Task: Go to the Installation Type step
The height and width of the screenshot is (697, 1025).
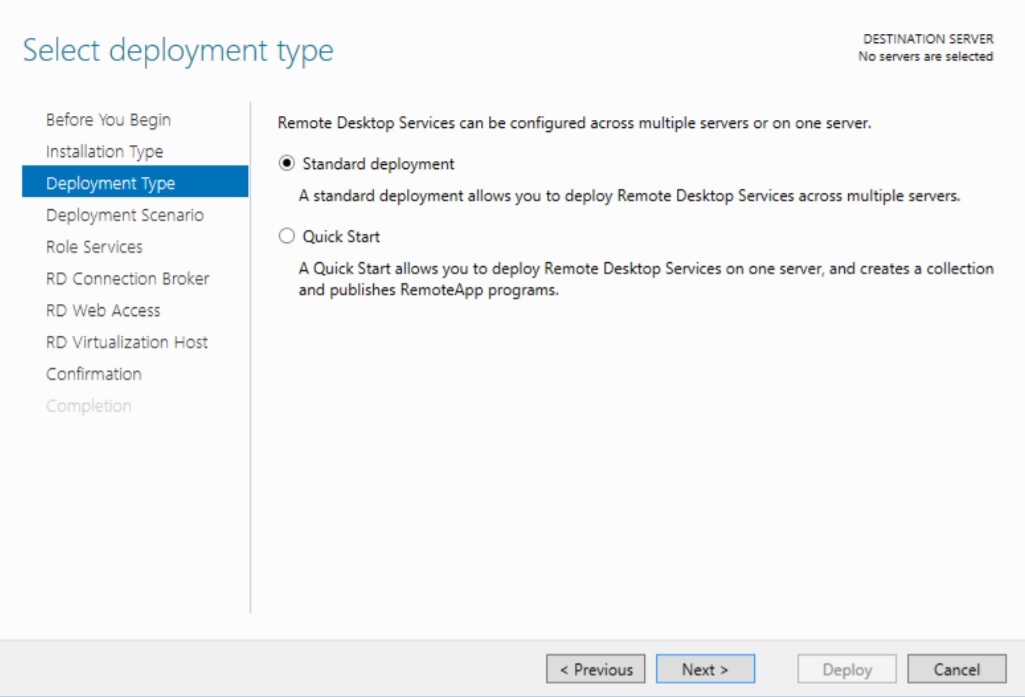Action: pos(105,152)
